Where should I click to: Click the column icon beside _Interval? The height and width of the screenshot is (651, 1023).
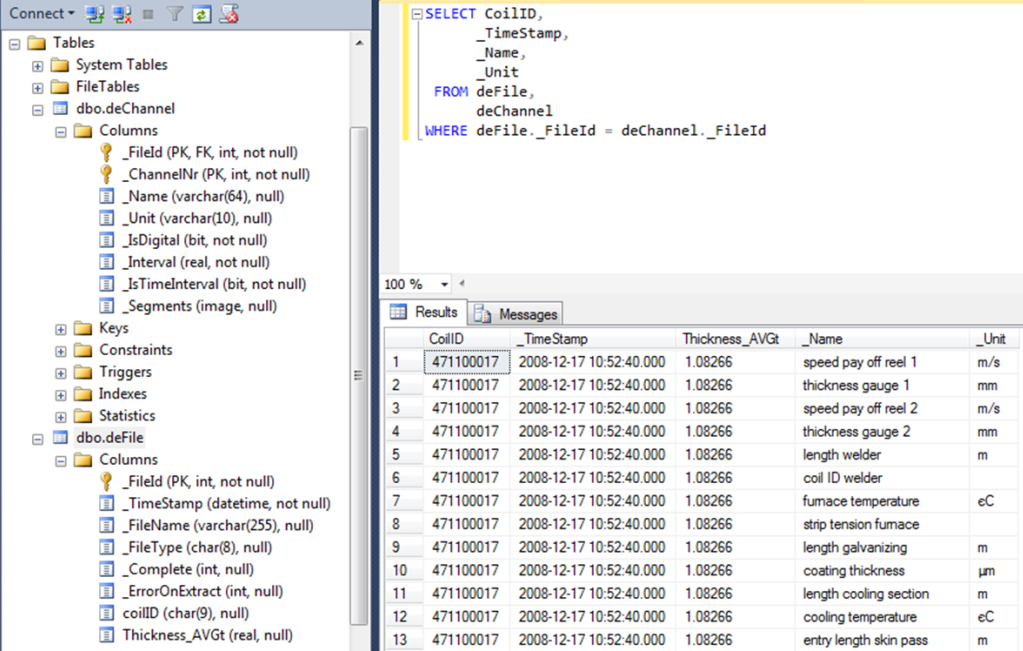[x=106, y=262]
